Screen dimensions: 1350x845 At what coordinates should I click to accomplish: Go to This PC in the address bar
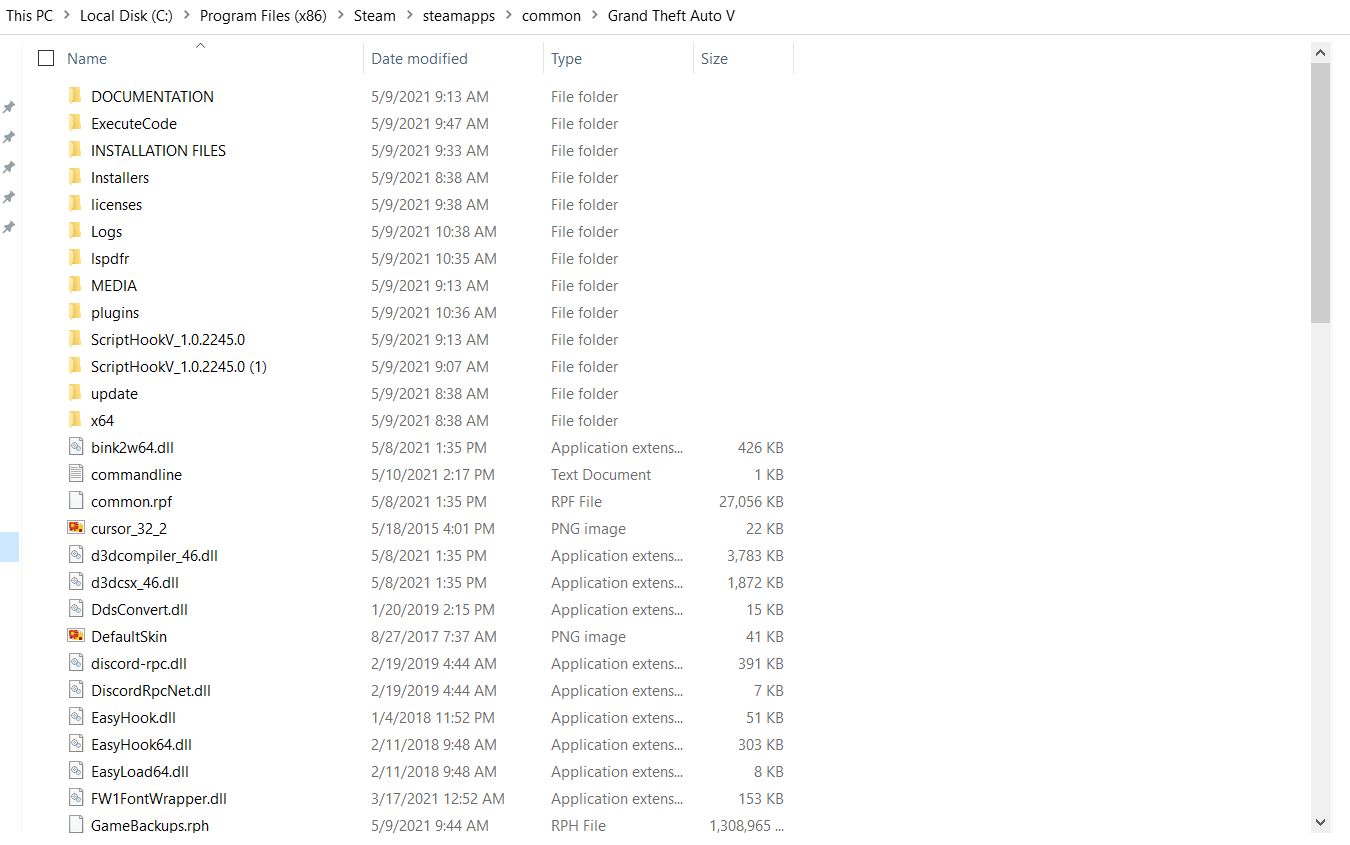(30, 16)
